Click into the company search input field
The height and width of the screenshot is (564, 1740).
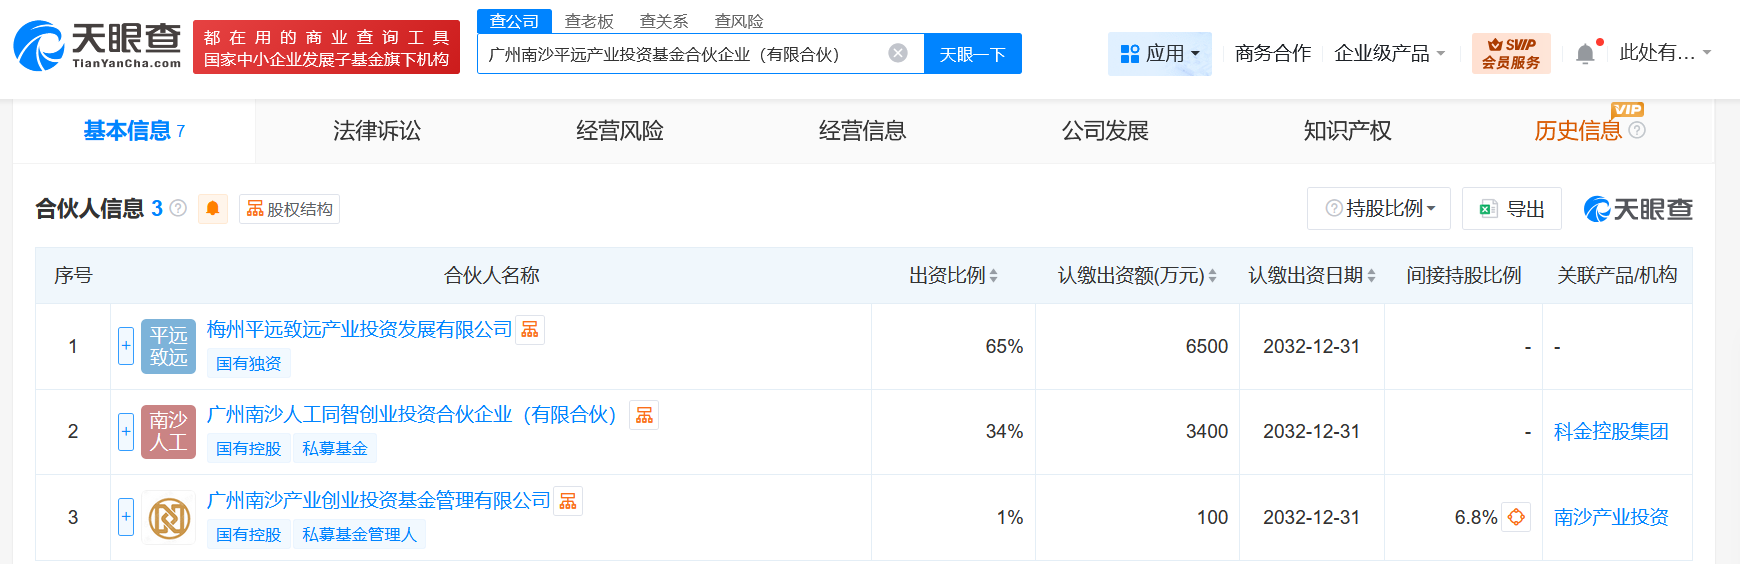click(x=680, y=54)
